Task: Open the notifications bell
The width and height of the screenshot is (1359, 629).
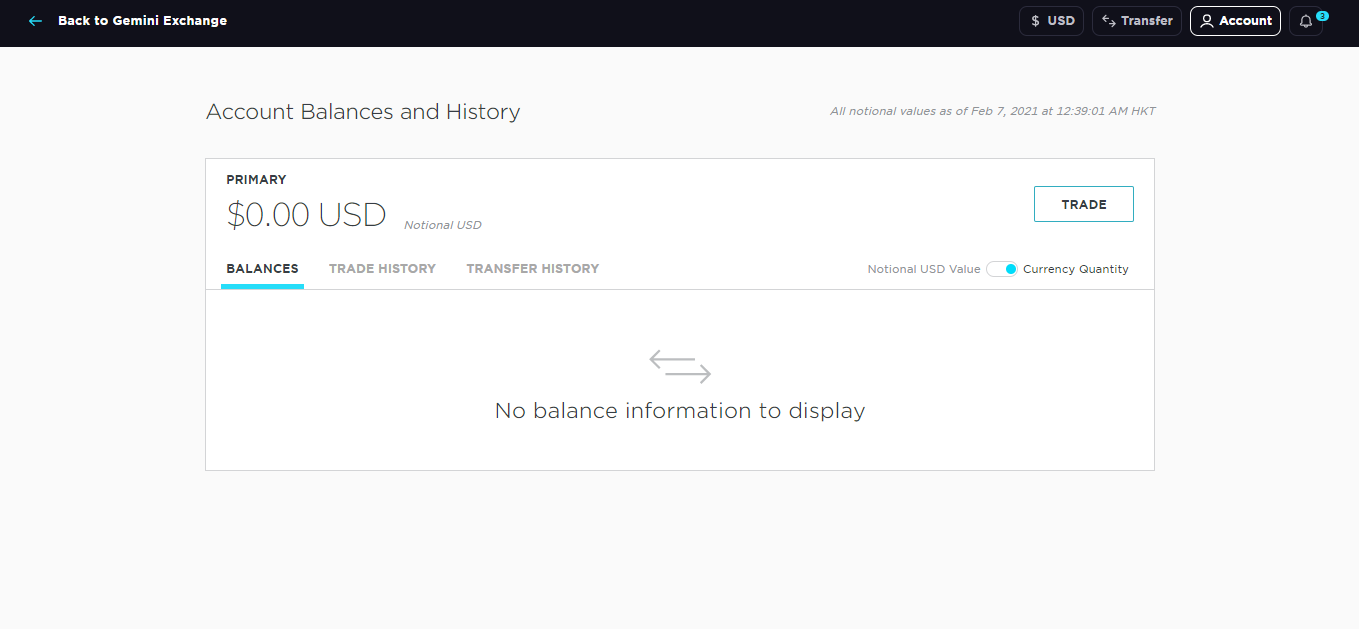Action: click(x=1305, y=22)
